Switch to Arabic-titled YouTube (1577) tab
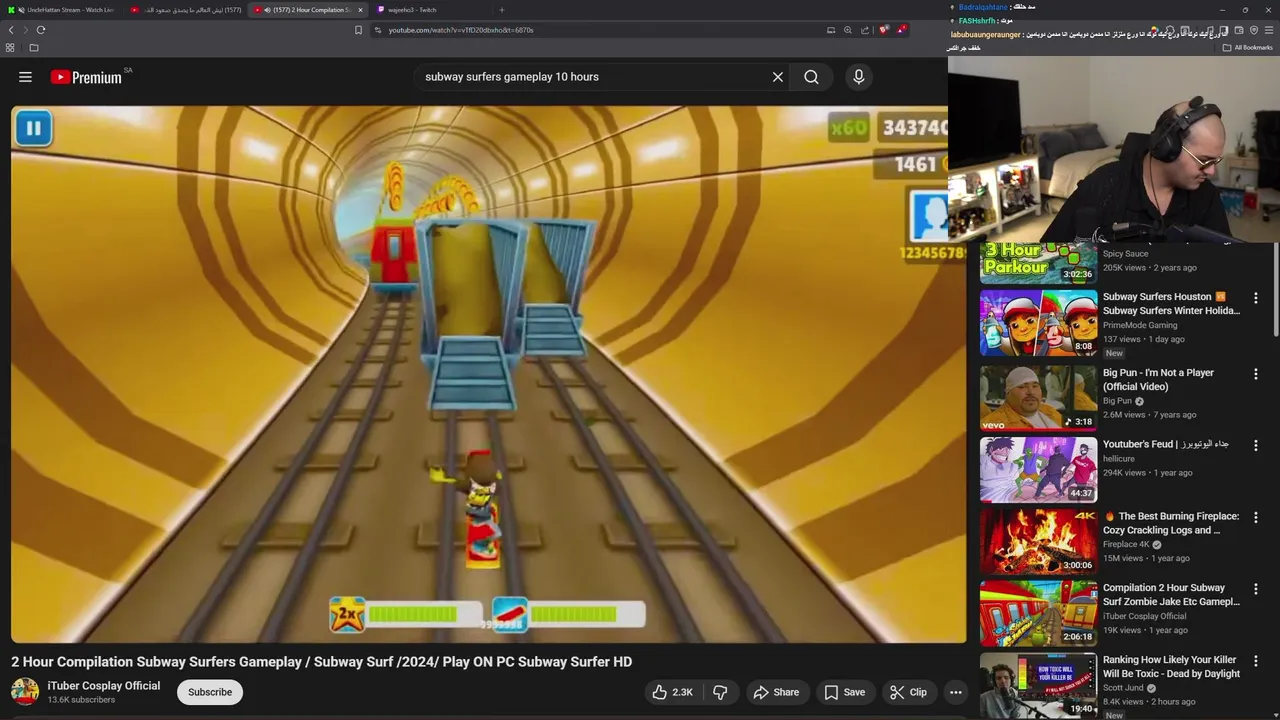This screenshot has width=1280, height=720. coord(186,10)
